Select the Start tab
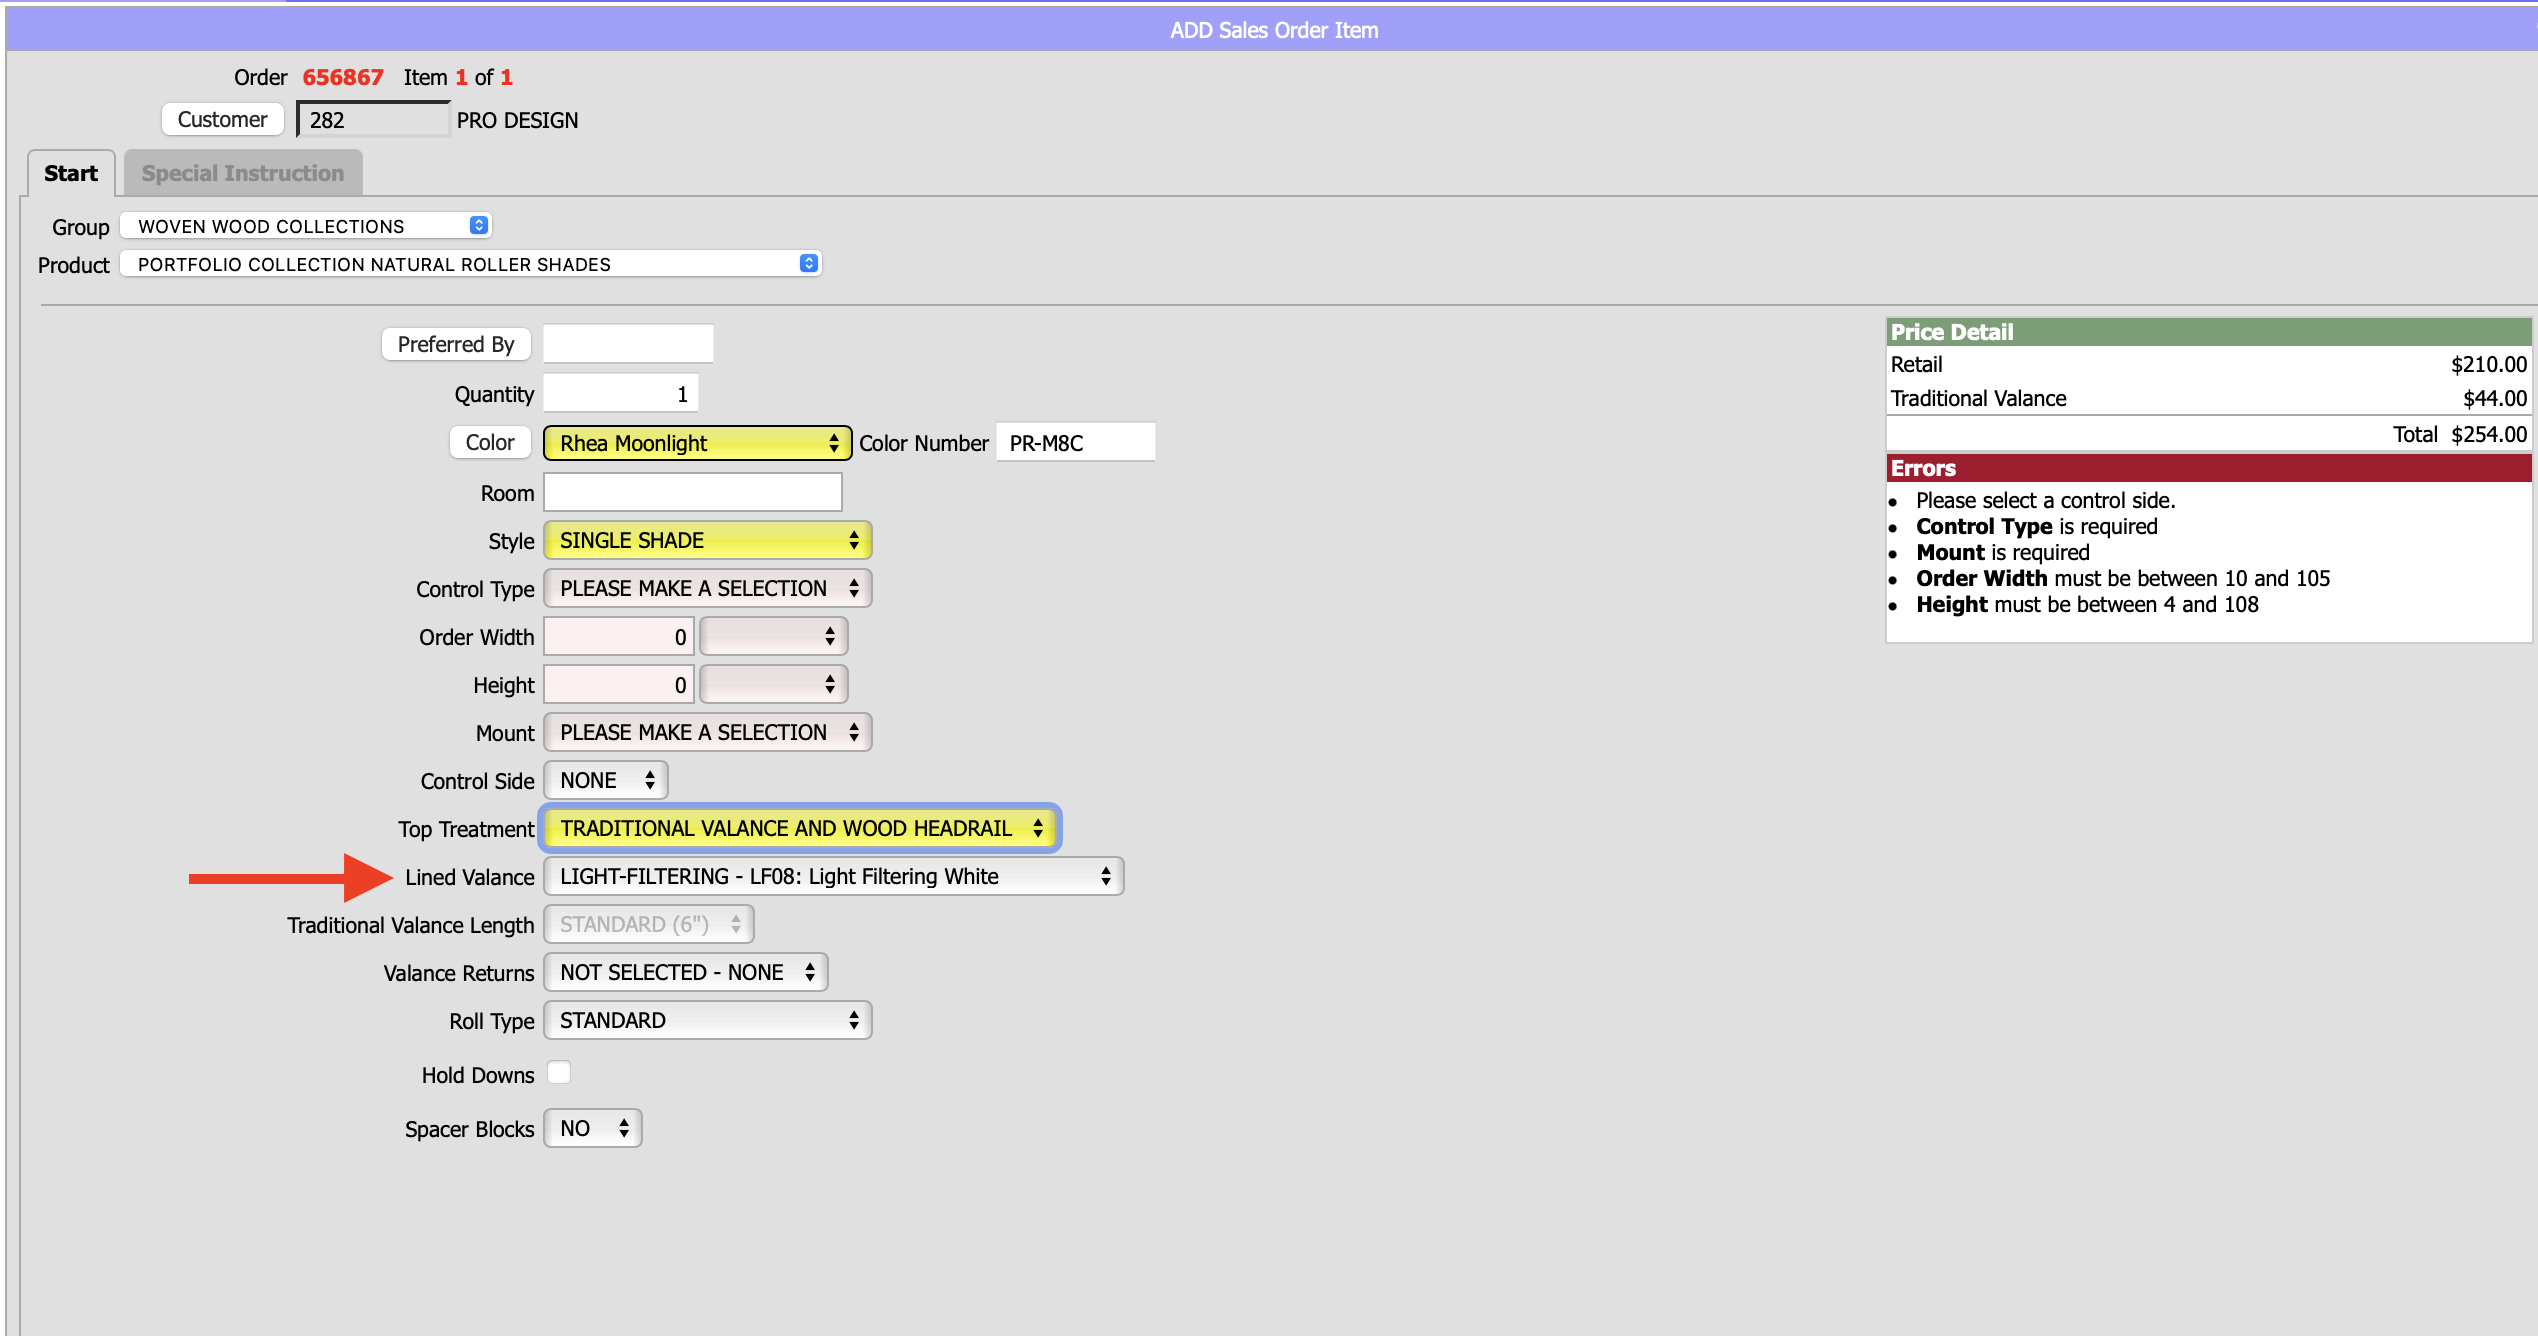 [x=71, y=173]
